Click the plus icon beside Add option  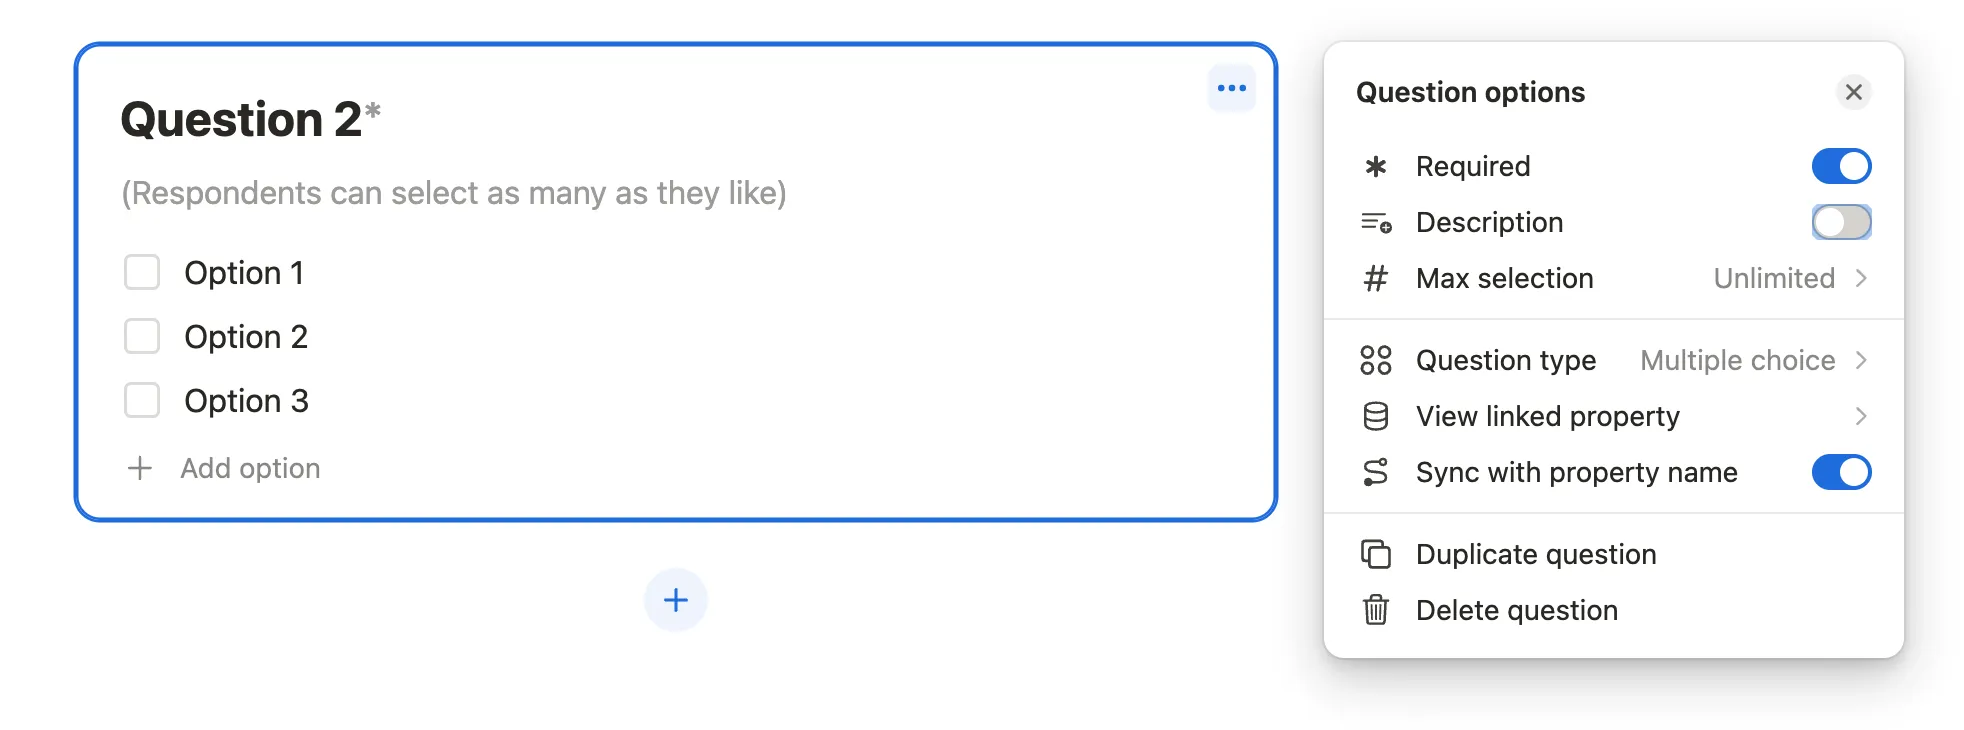(140, 468)
